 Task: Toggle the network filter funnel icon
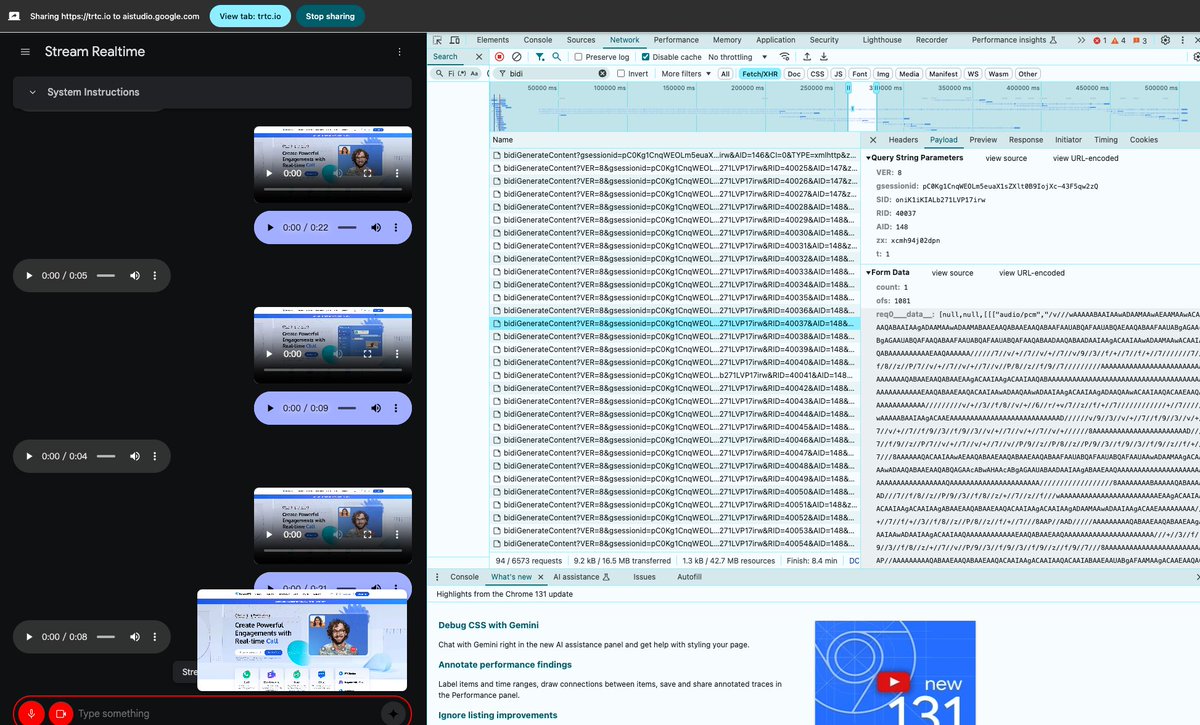point(540,57)
